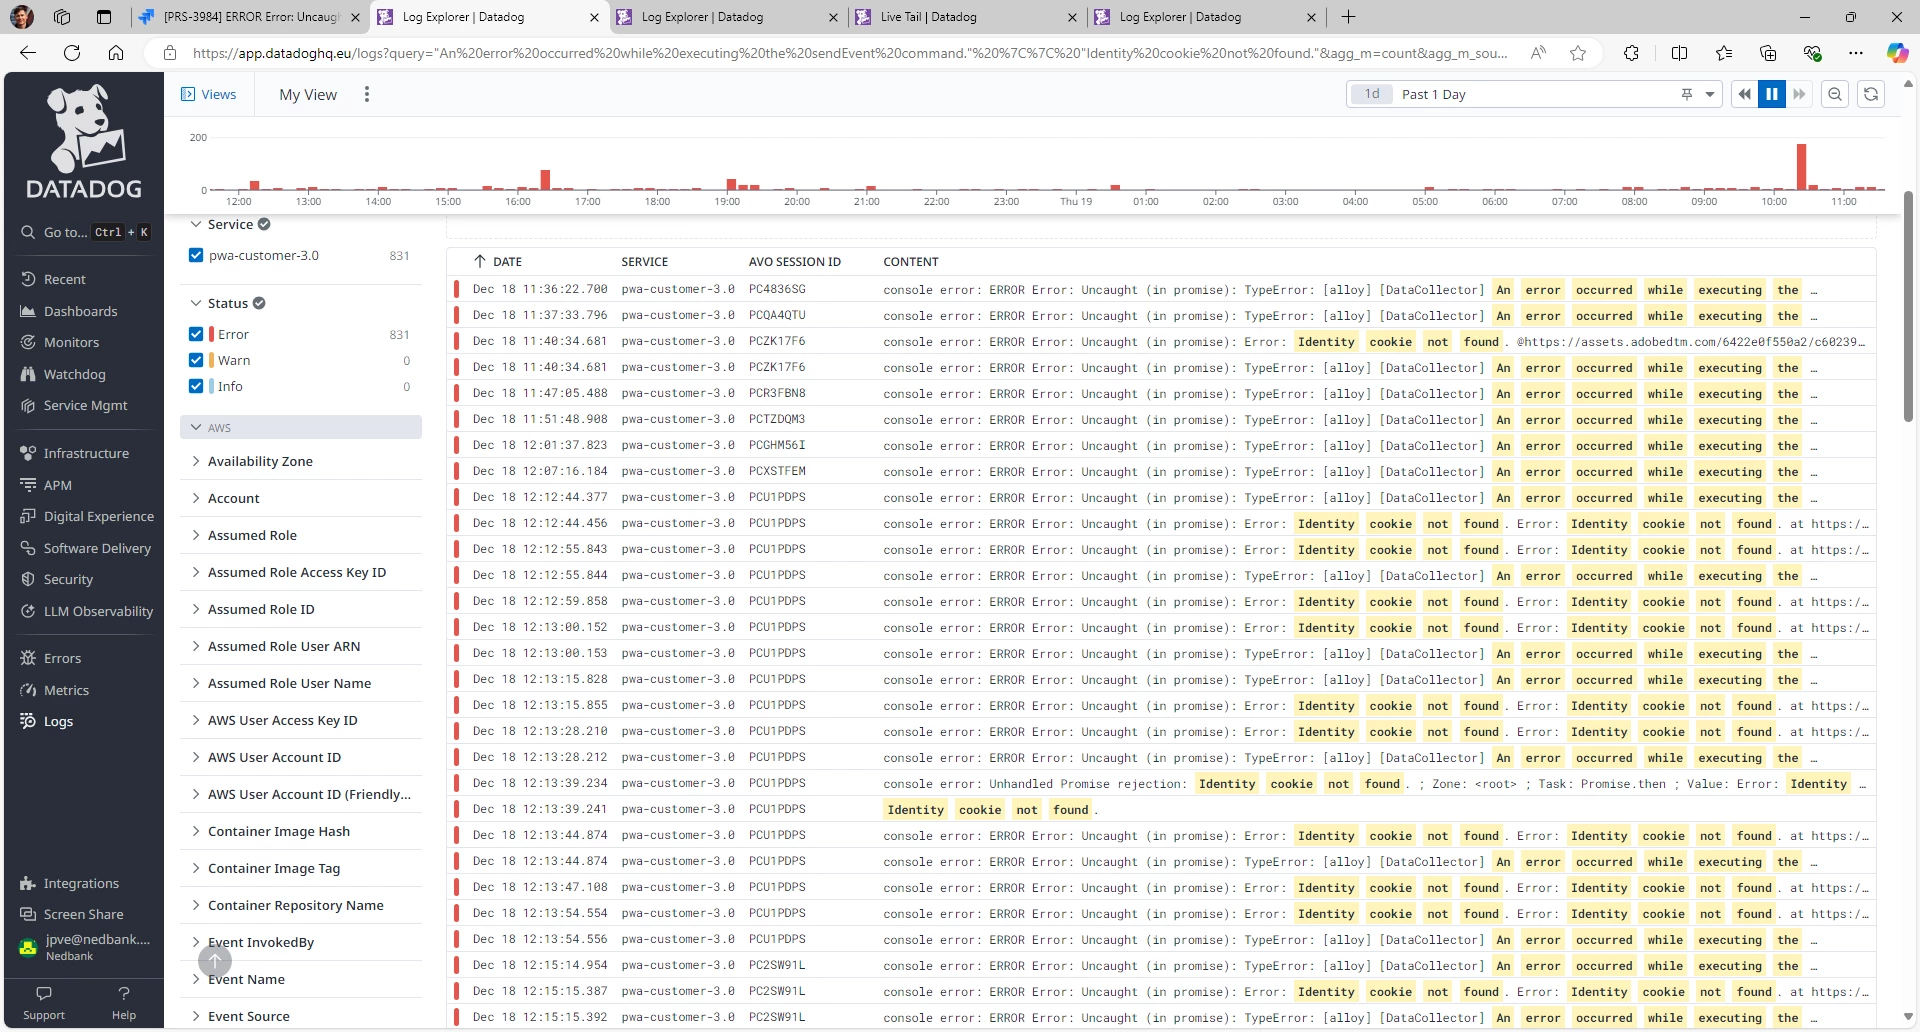Screen dimensions: 1920x1032
Task: Go to Security in sidebar
Action: [x=68, y=579]
